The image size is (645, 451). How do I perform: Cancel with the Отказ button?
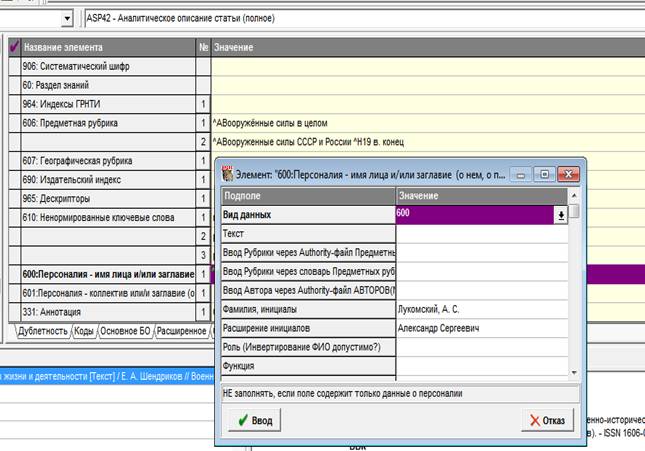547,420
